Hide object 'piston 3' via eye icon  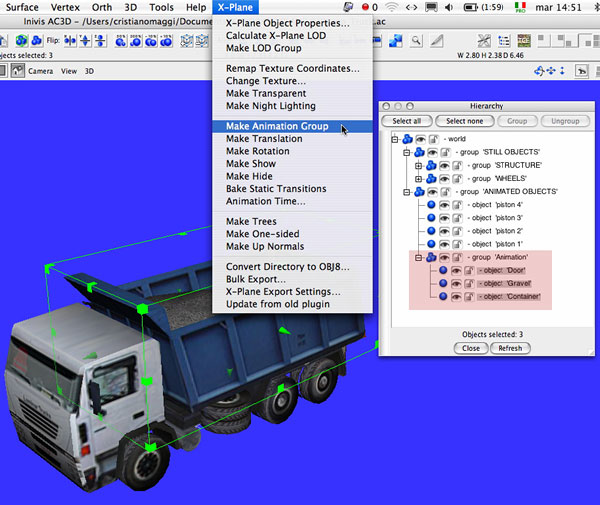444,218
